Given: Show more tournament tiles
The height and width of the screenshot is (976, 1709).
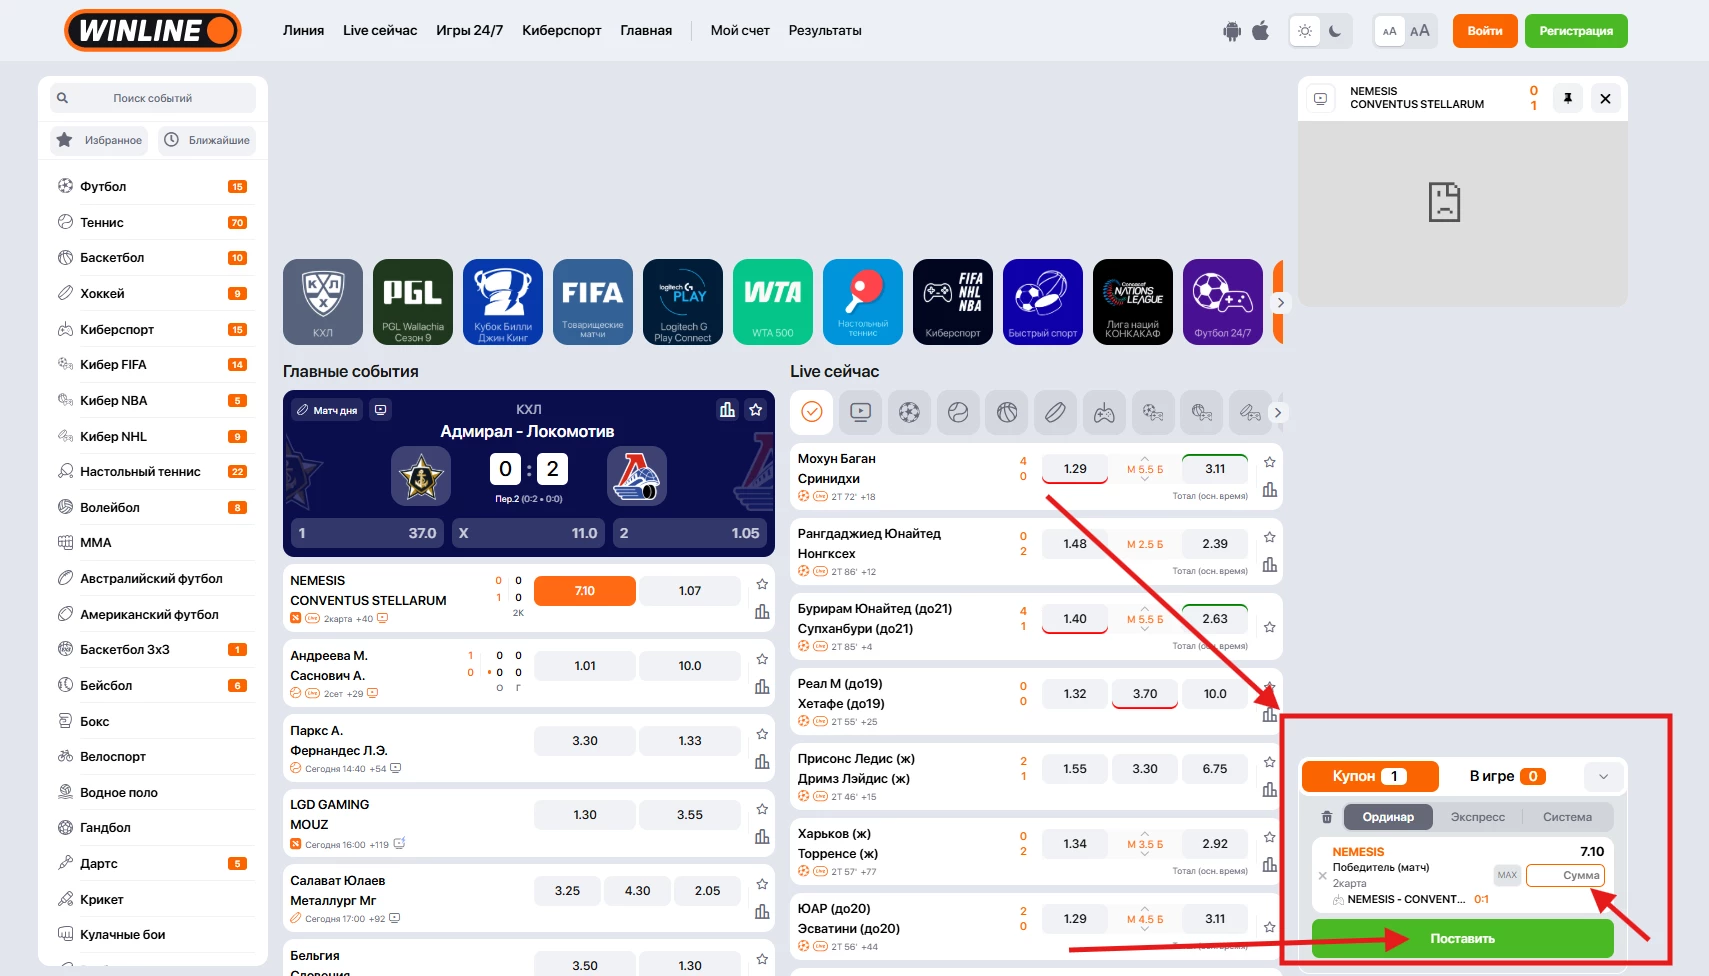Looking at the screenshot, I should tap(1280, 302).
